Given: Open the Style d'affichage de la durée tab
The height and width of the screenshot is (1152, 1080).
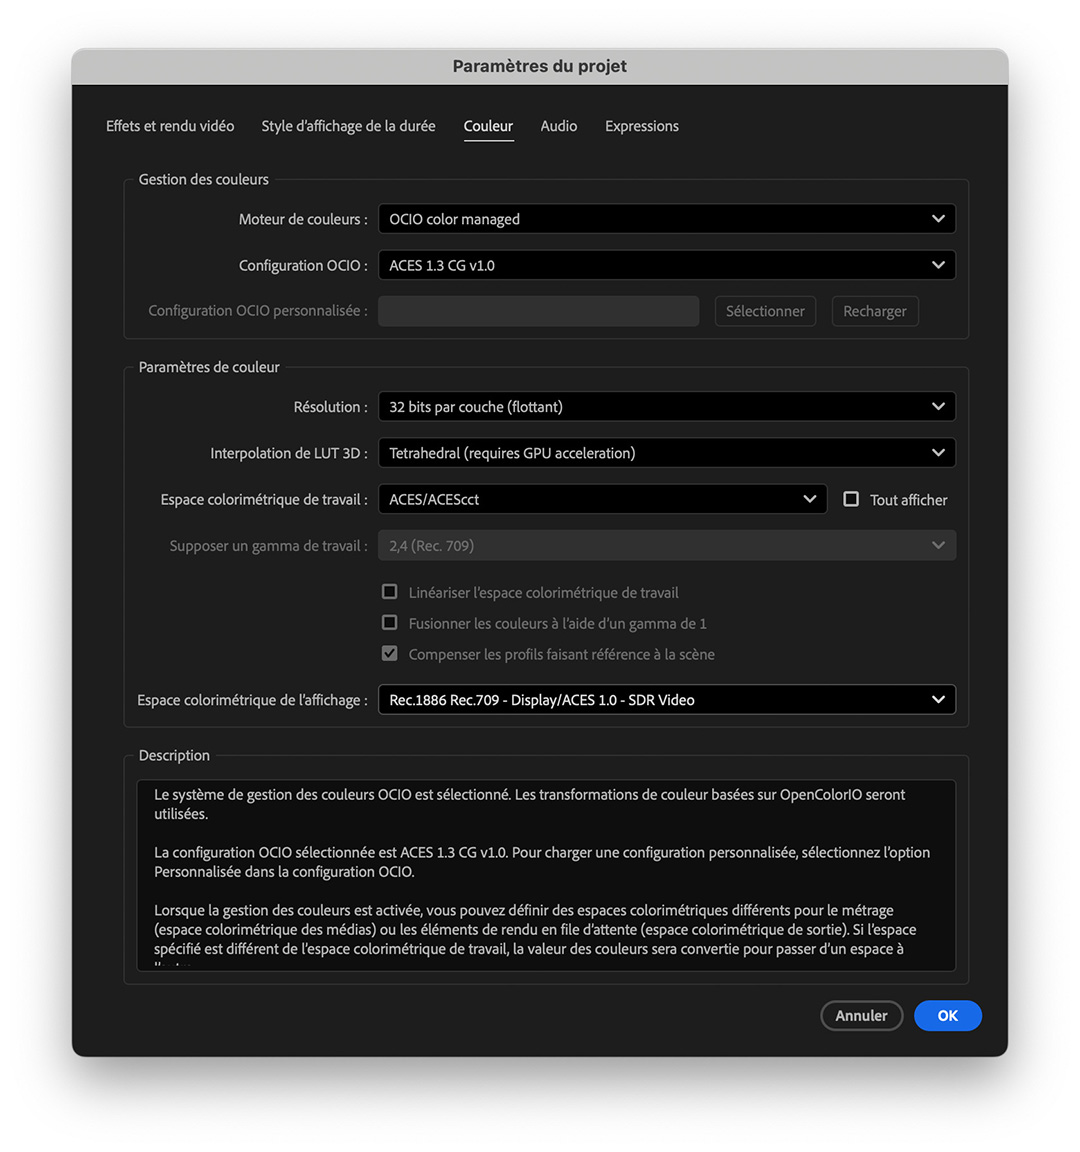Looking at the screenshot, I should (x=348, y=126).
